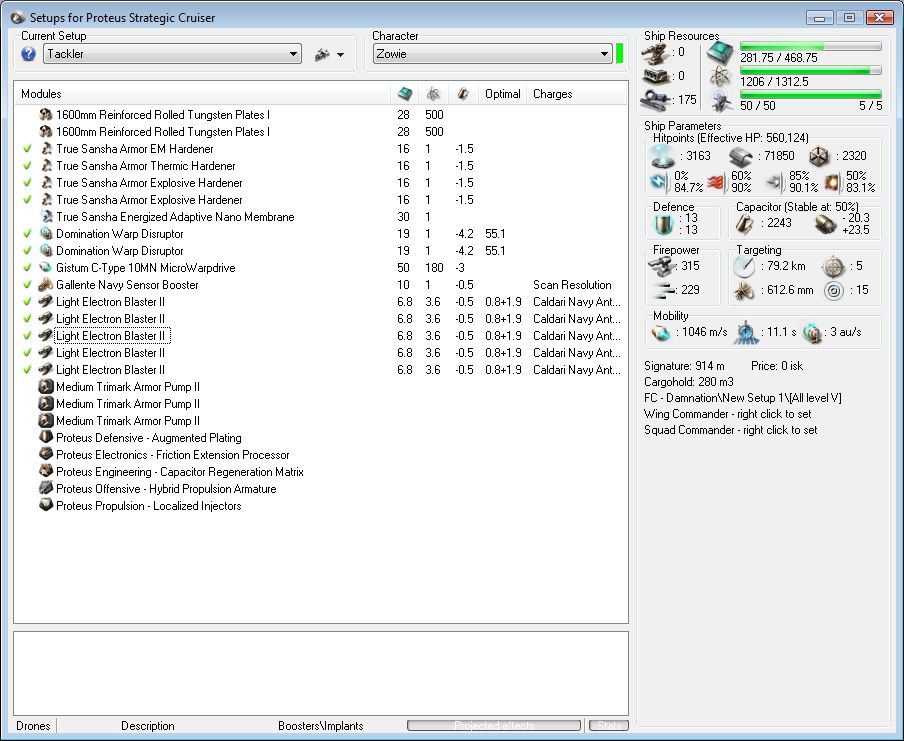This screenshot has height=741, width=904.
Task: Click the Projected effects button
Action: [494, 725]
